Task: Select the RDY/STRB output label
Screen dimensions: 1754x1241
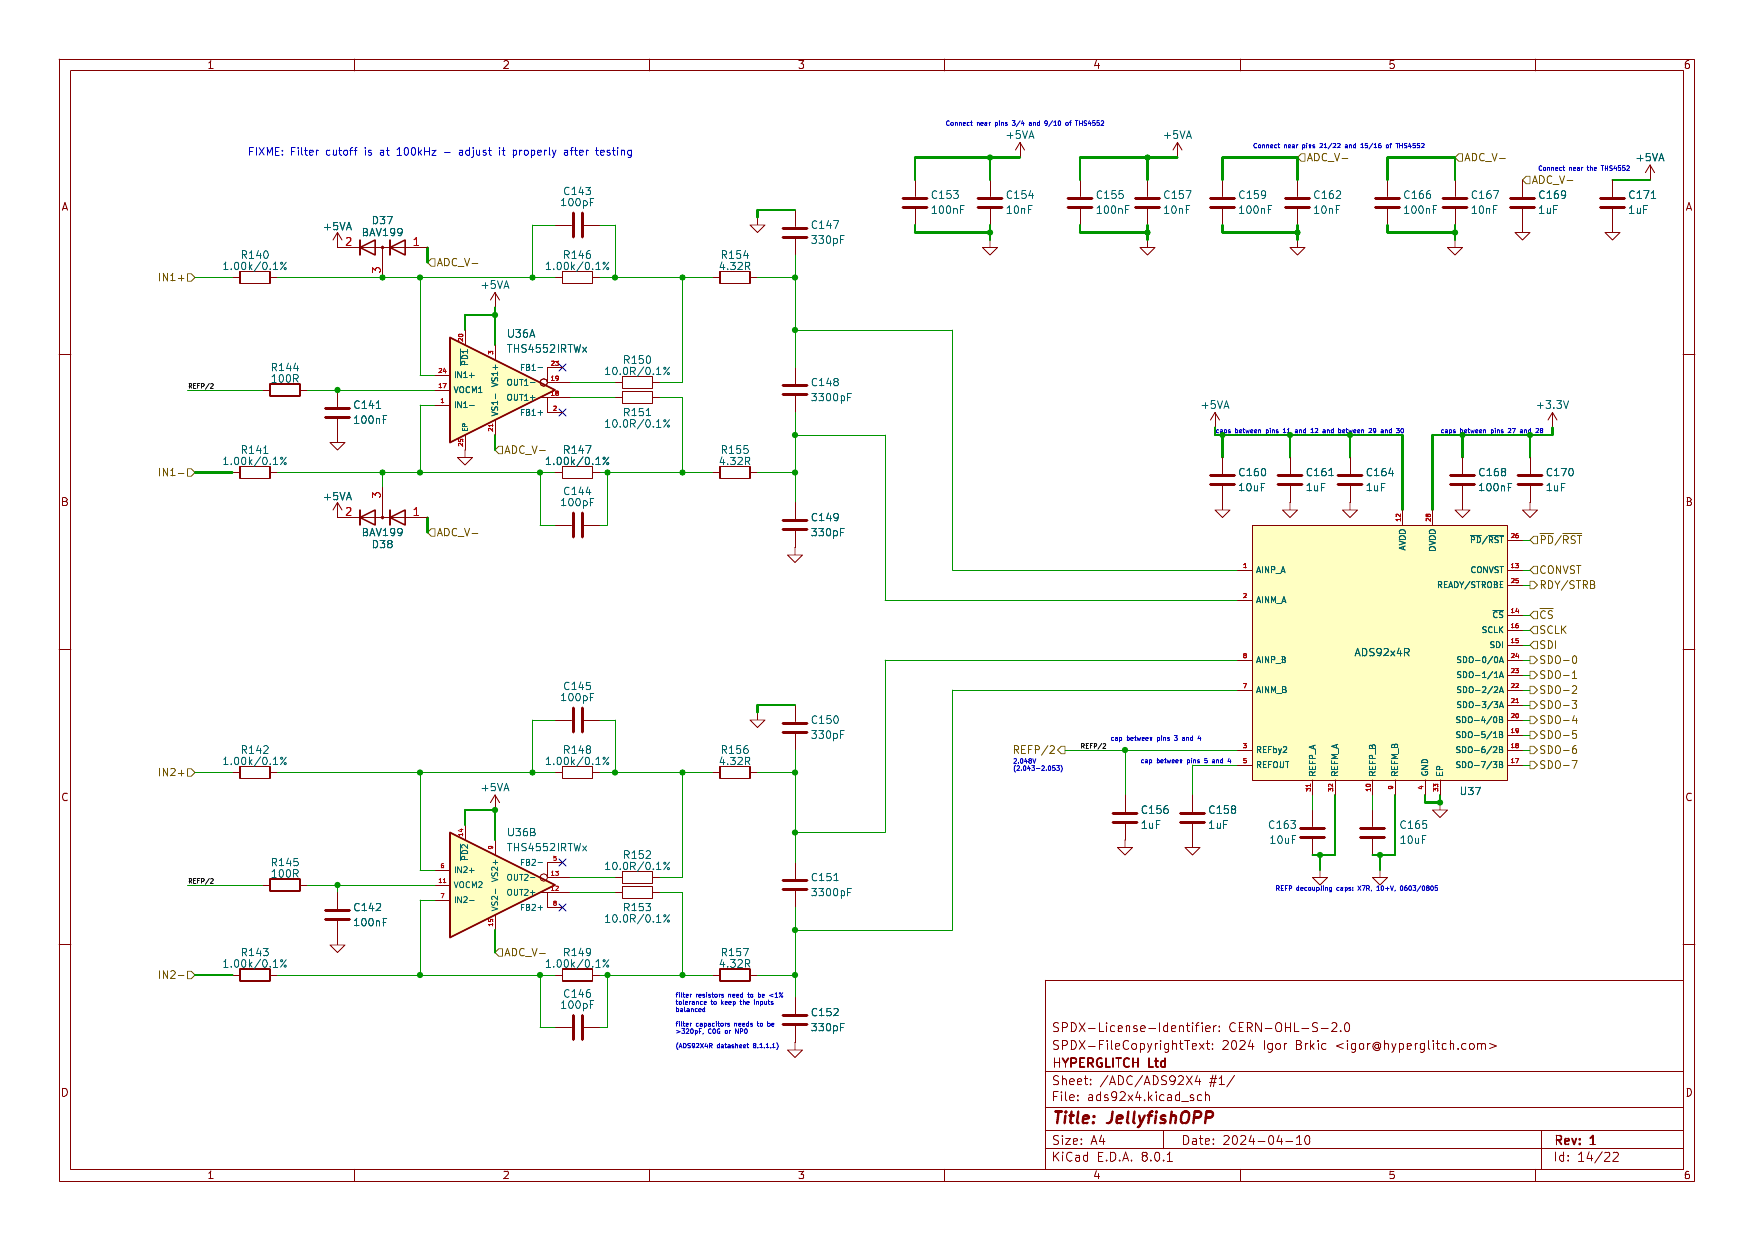Action: point(1566,585)
